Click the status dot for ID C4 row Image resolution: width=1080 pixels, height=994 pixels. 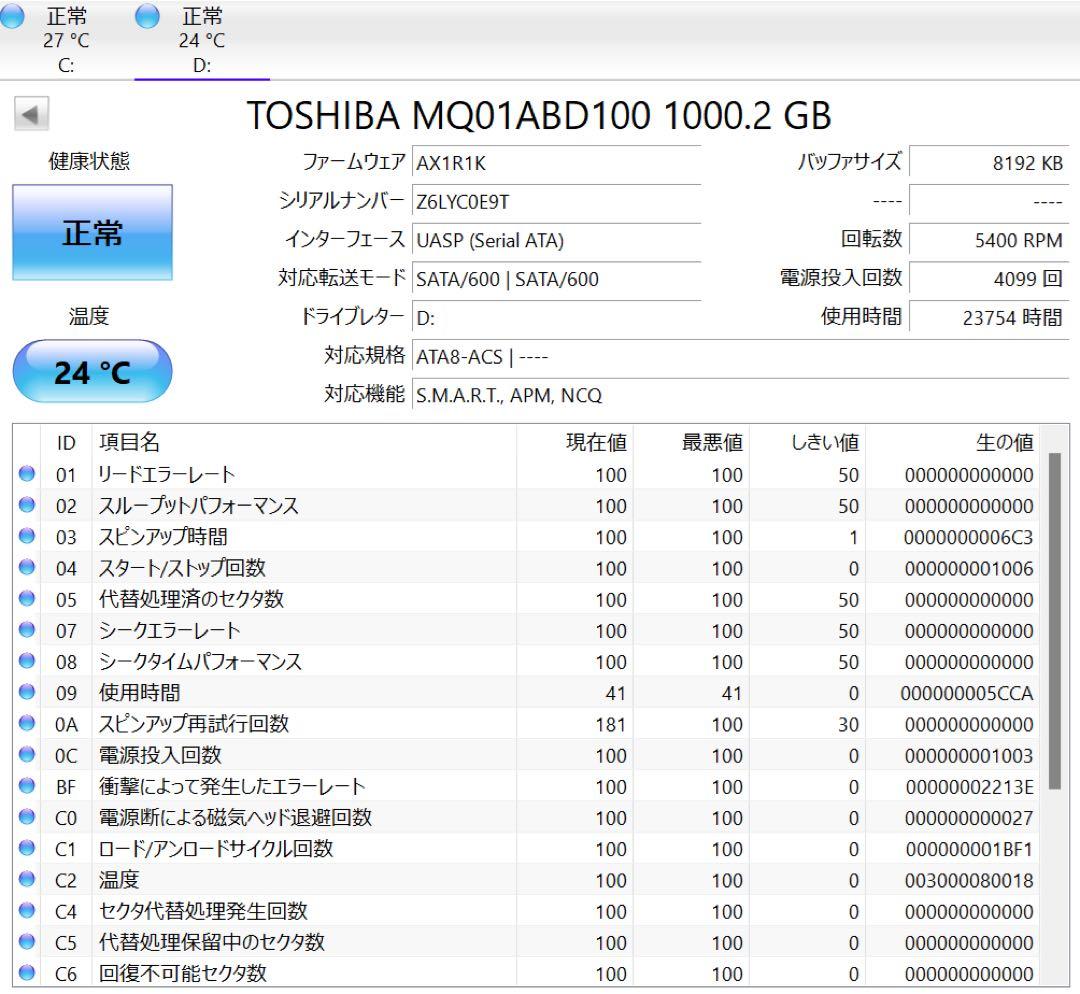[x=27, y=911]
